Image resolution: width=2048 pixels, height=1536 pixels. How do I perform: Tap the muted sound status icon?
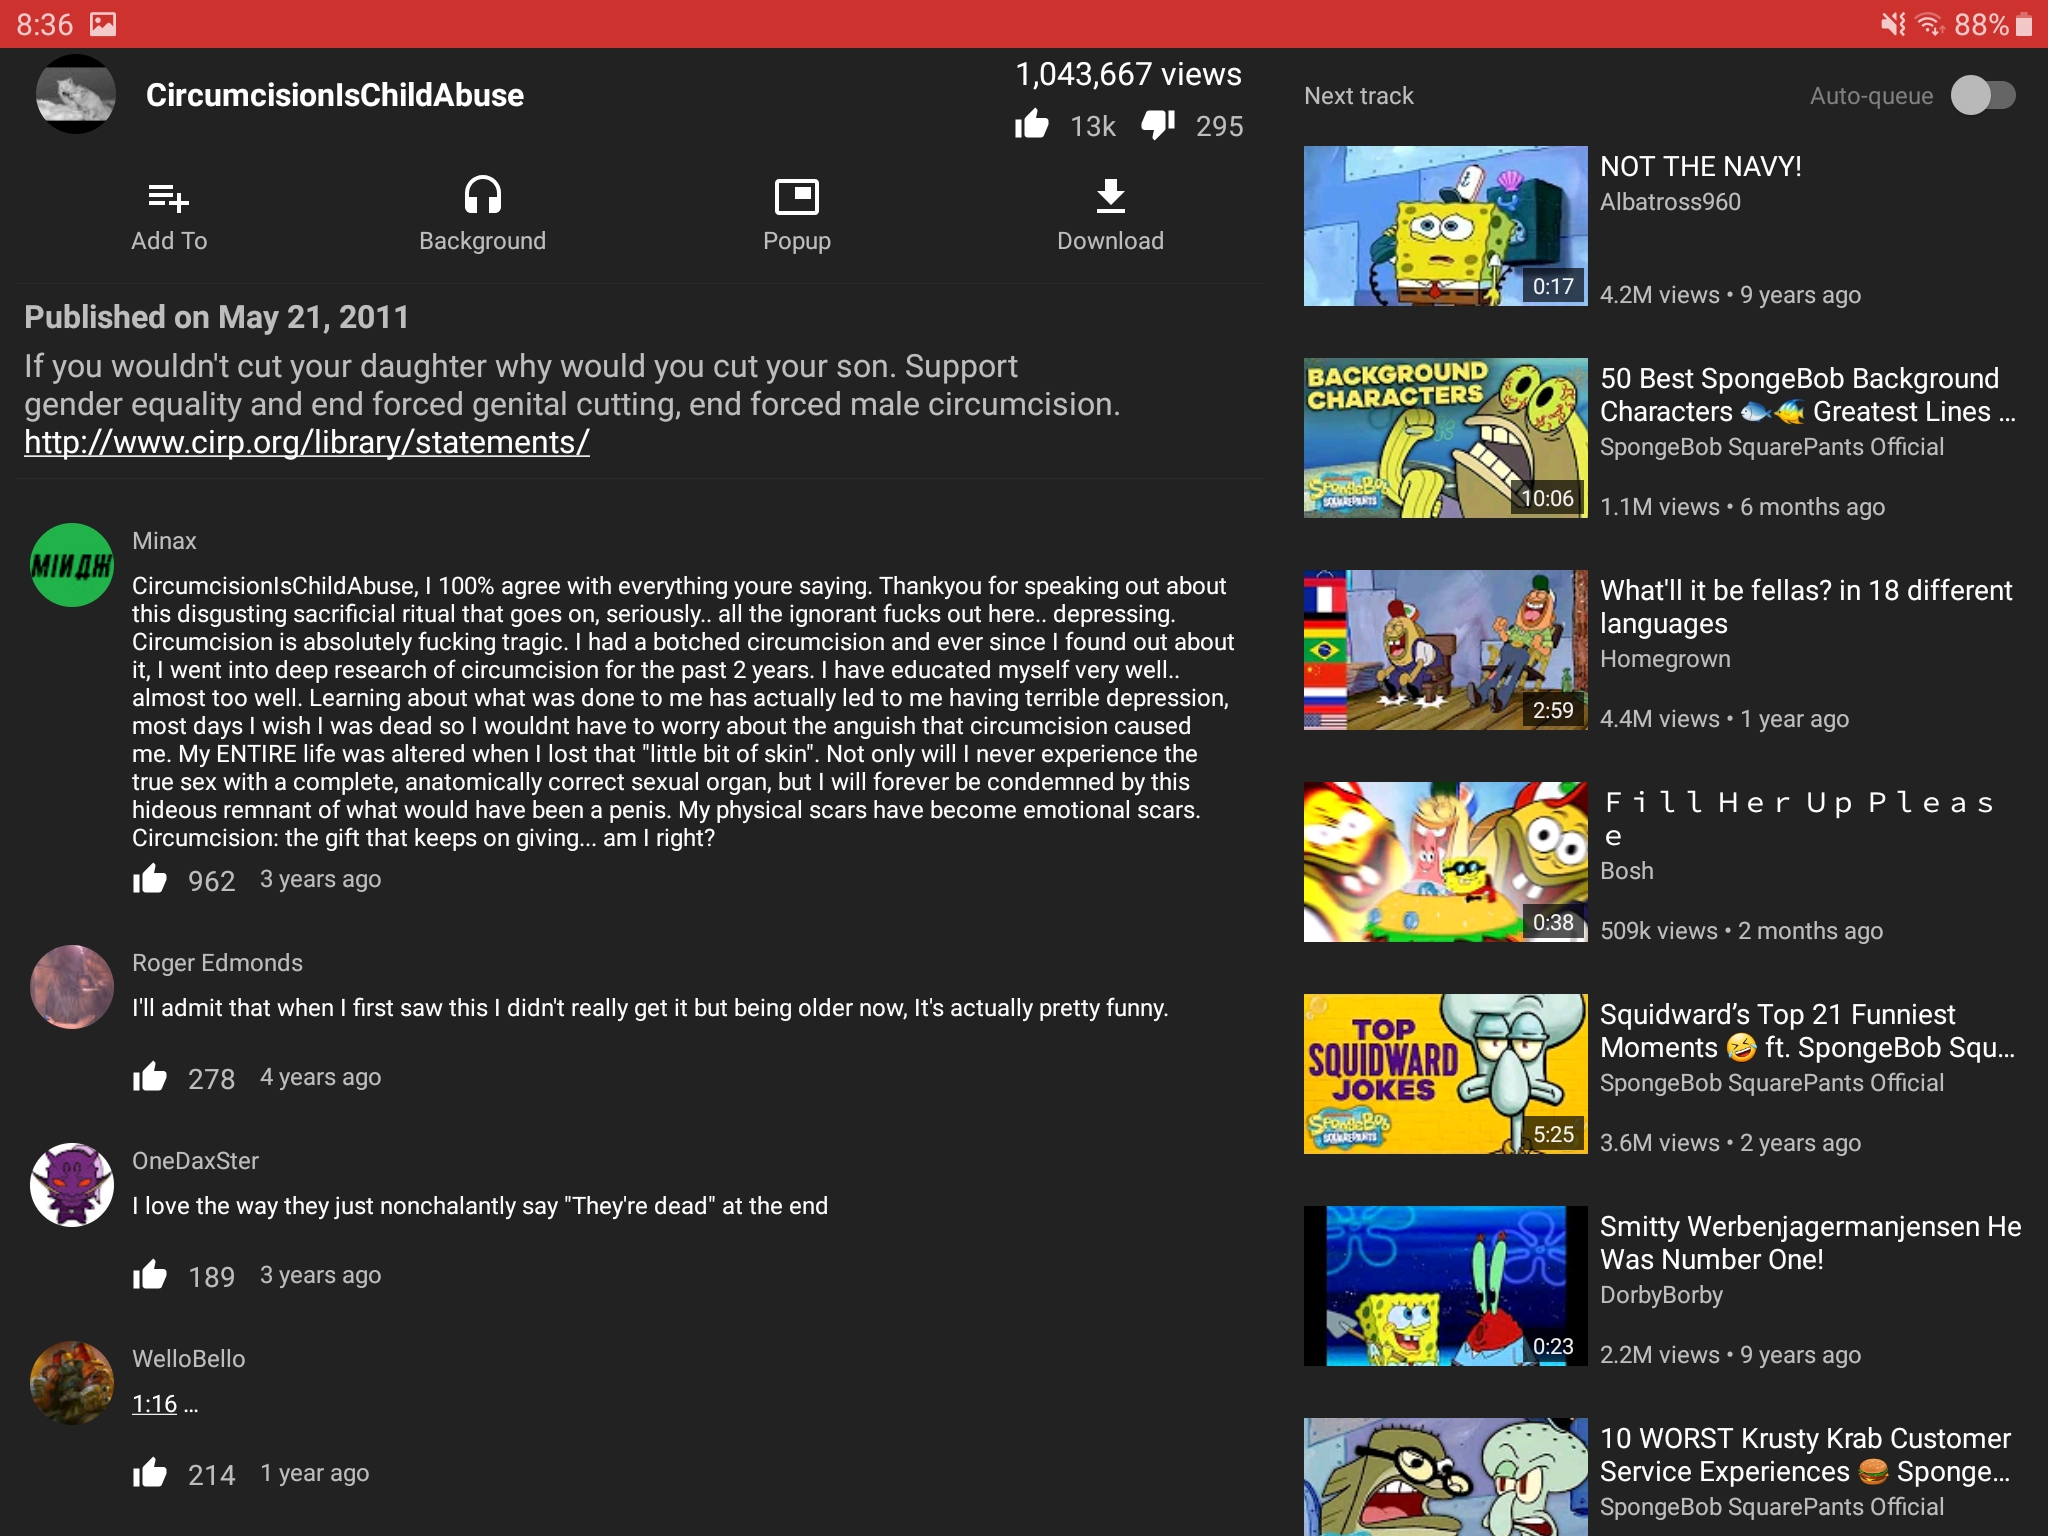1893,24
